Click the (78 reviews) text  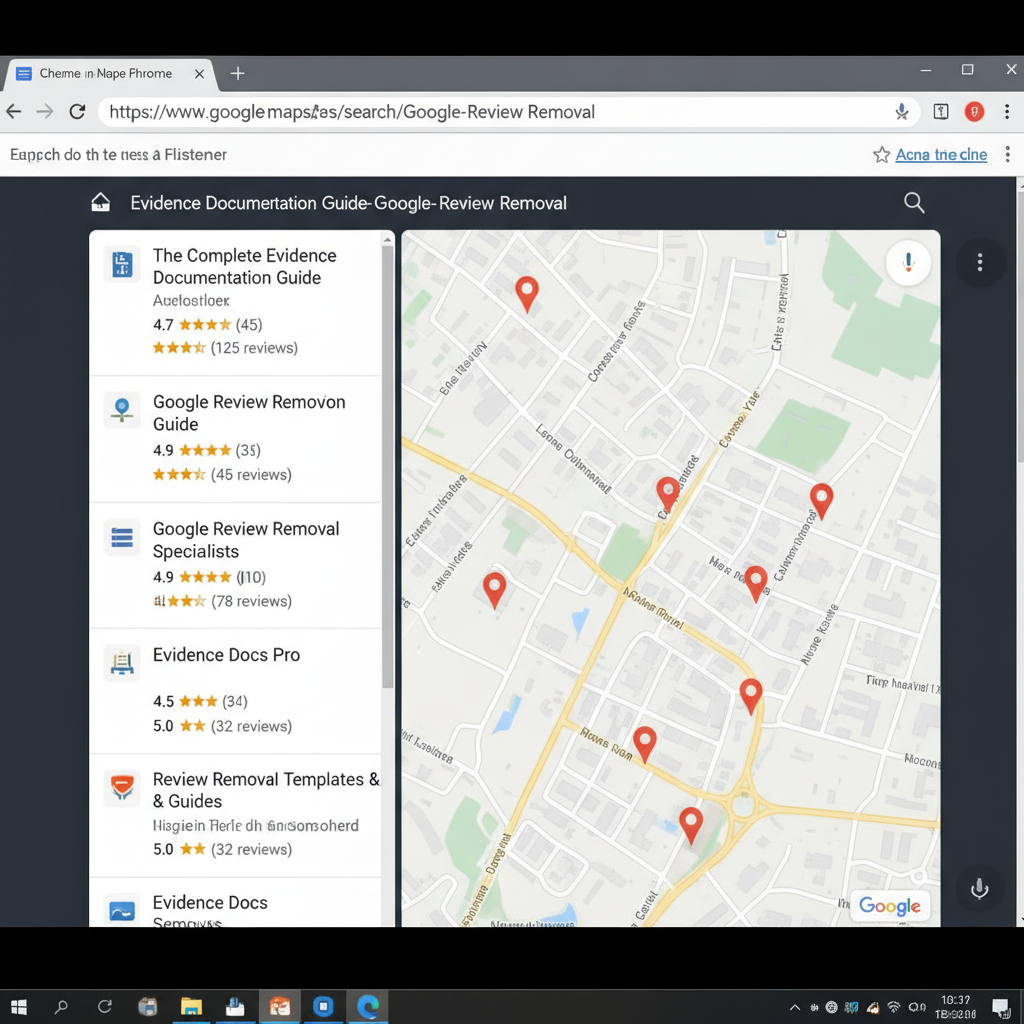click(251, 601)
